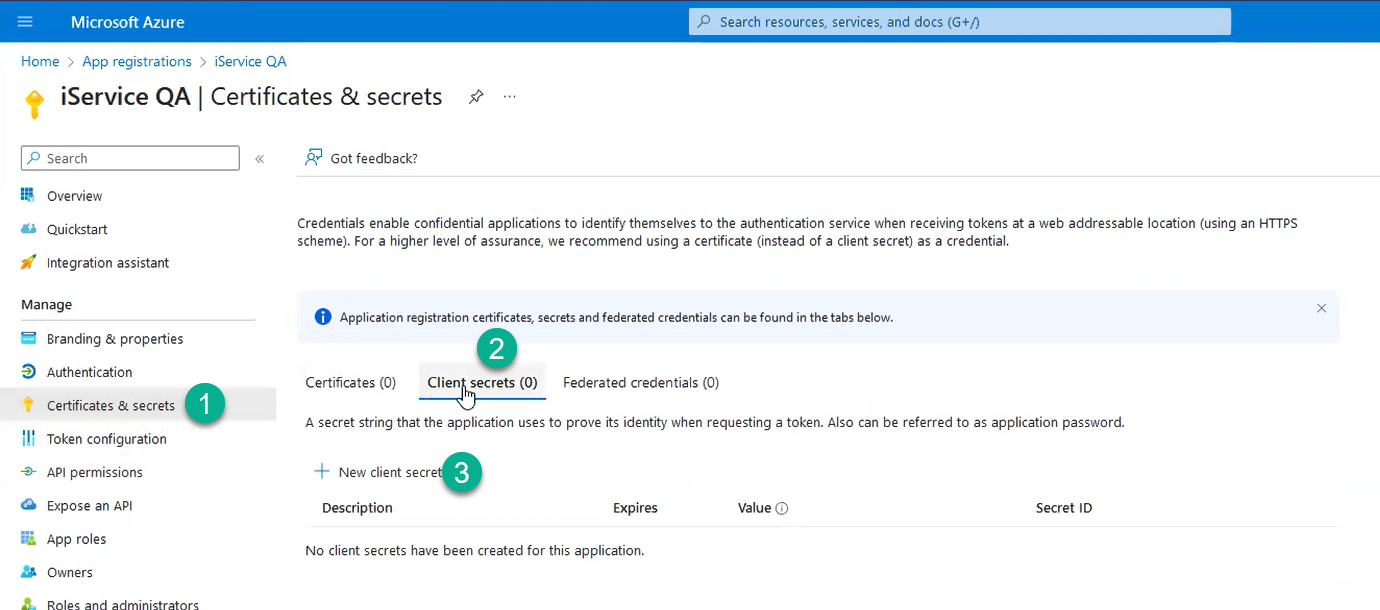Click the Token configuration bars icon
1380x610 pixels.
[28, 439]
